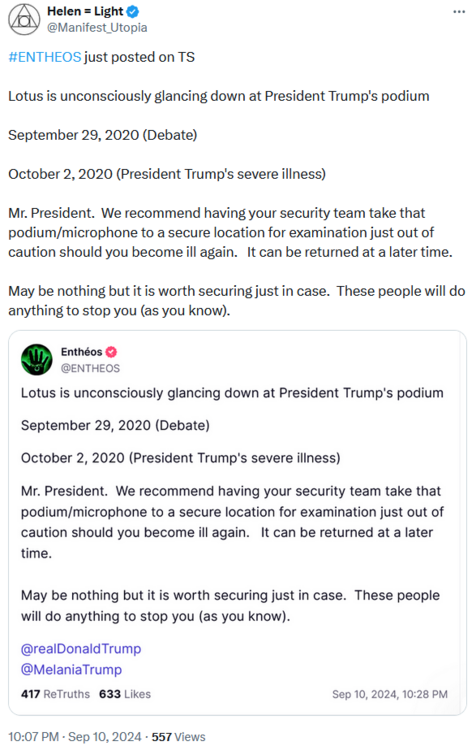
Task: View the 417 ReTruths count
Action: pyautogui.click(x=55, y=694)
